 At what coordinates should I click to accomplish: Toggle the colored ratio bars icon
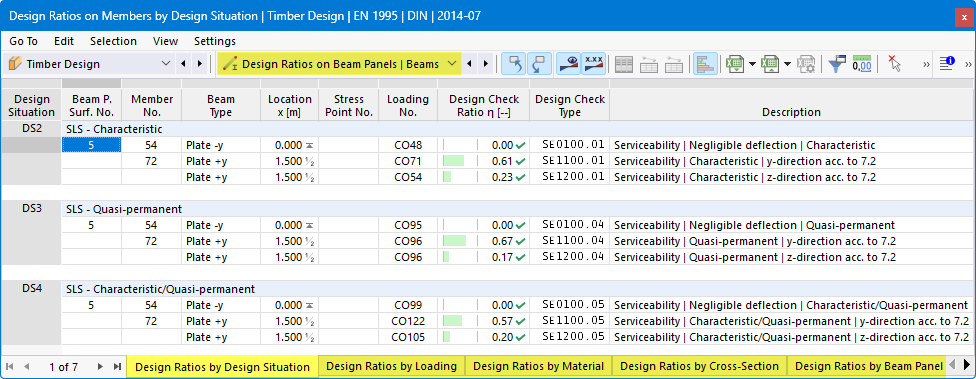pyautogui.click(x=705, y=63)
